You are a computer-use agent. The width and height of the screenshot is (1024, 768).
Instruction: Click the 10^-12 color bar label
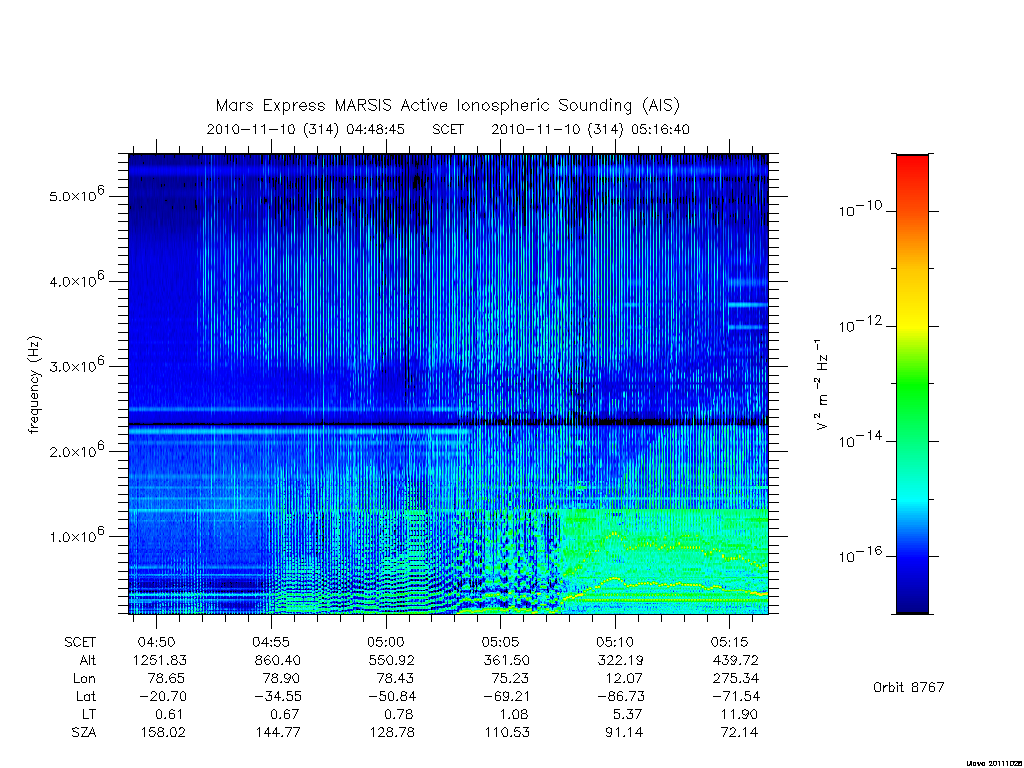tap(860, 324)
